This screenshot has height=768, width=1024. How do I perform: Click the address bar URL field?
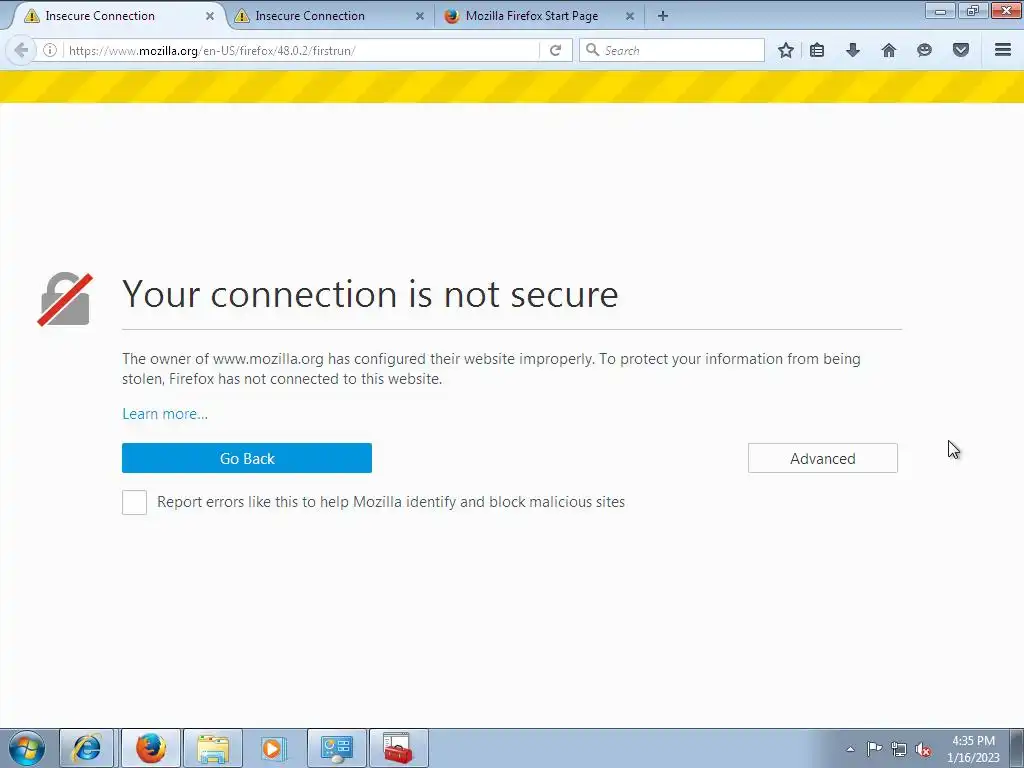300,50
